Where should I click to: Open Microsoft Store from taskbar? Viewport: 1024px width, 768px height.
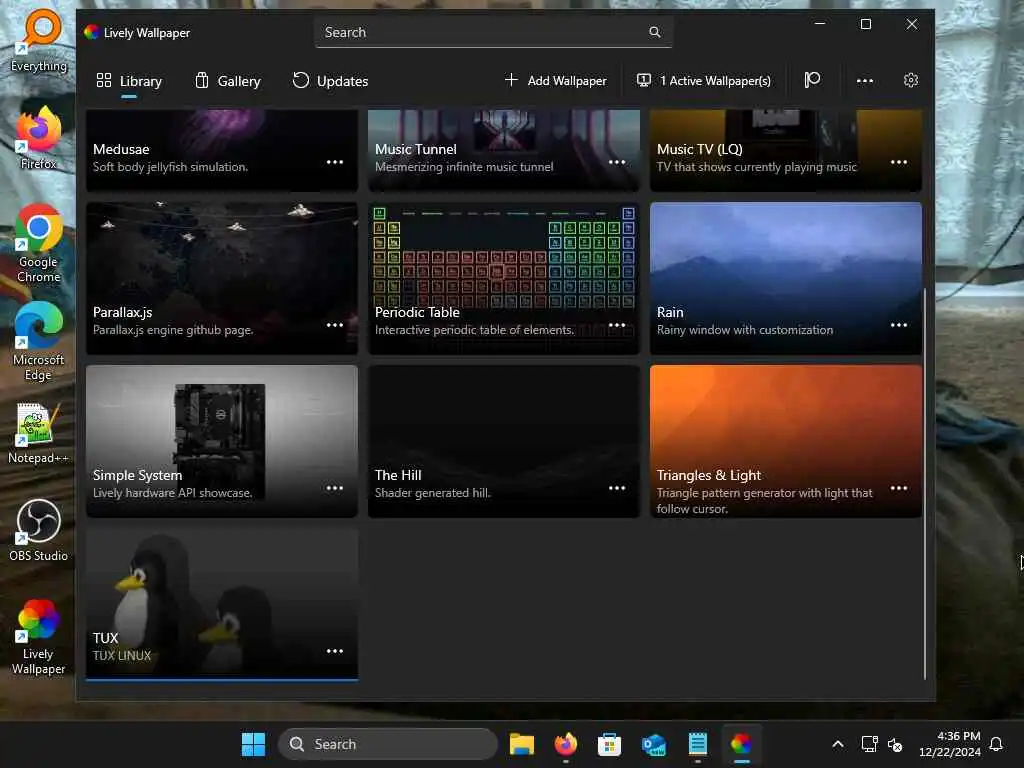pos(609,744)
